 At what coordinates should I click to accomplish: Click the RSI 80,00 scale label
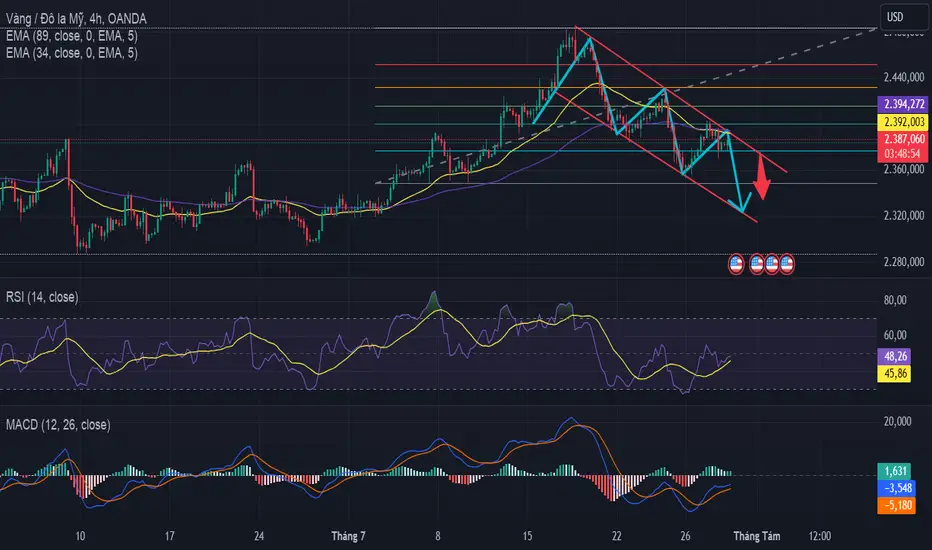[x=895, y=300]
